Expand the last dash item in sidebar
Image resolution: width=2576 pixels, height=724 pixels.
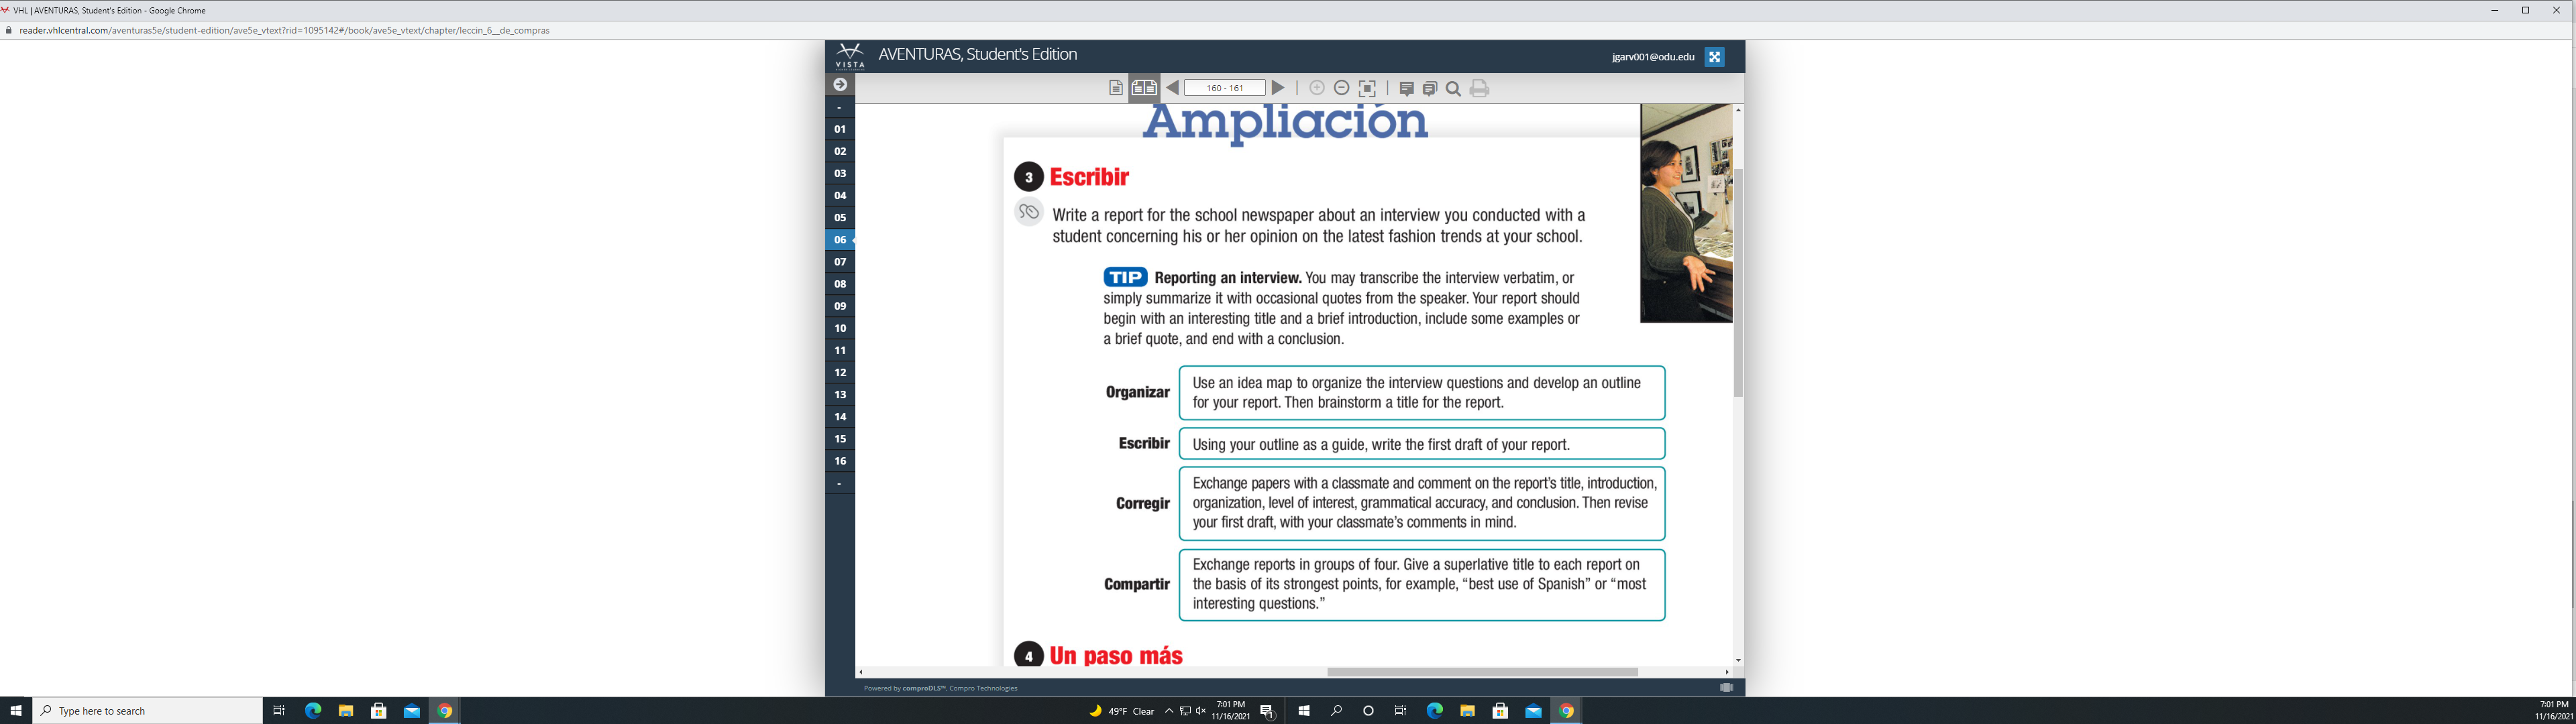840,483
